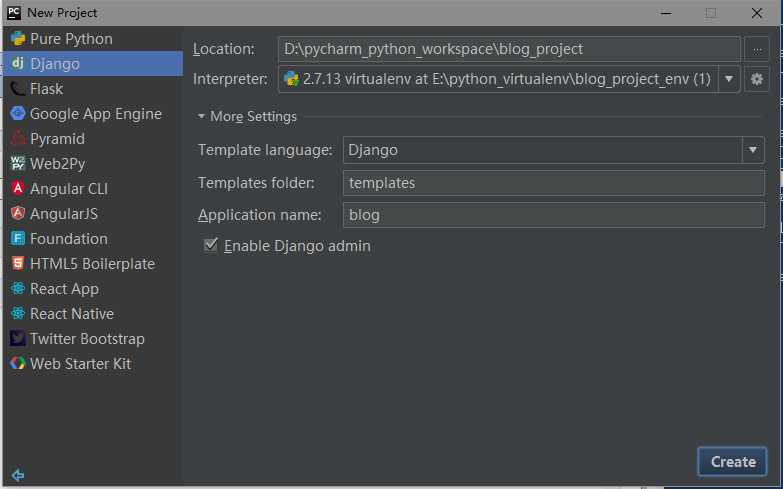Image resolution: width=783 pixels, height=489 pixels.
Task: Click the Google App Engine icon
Action: pos(18,114)
